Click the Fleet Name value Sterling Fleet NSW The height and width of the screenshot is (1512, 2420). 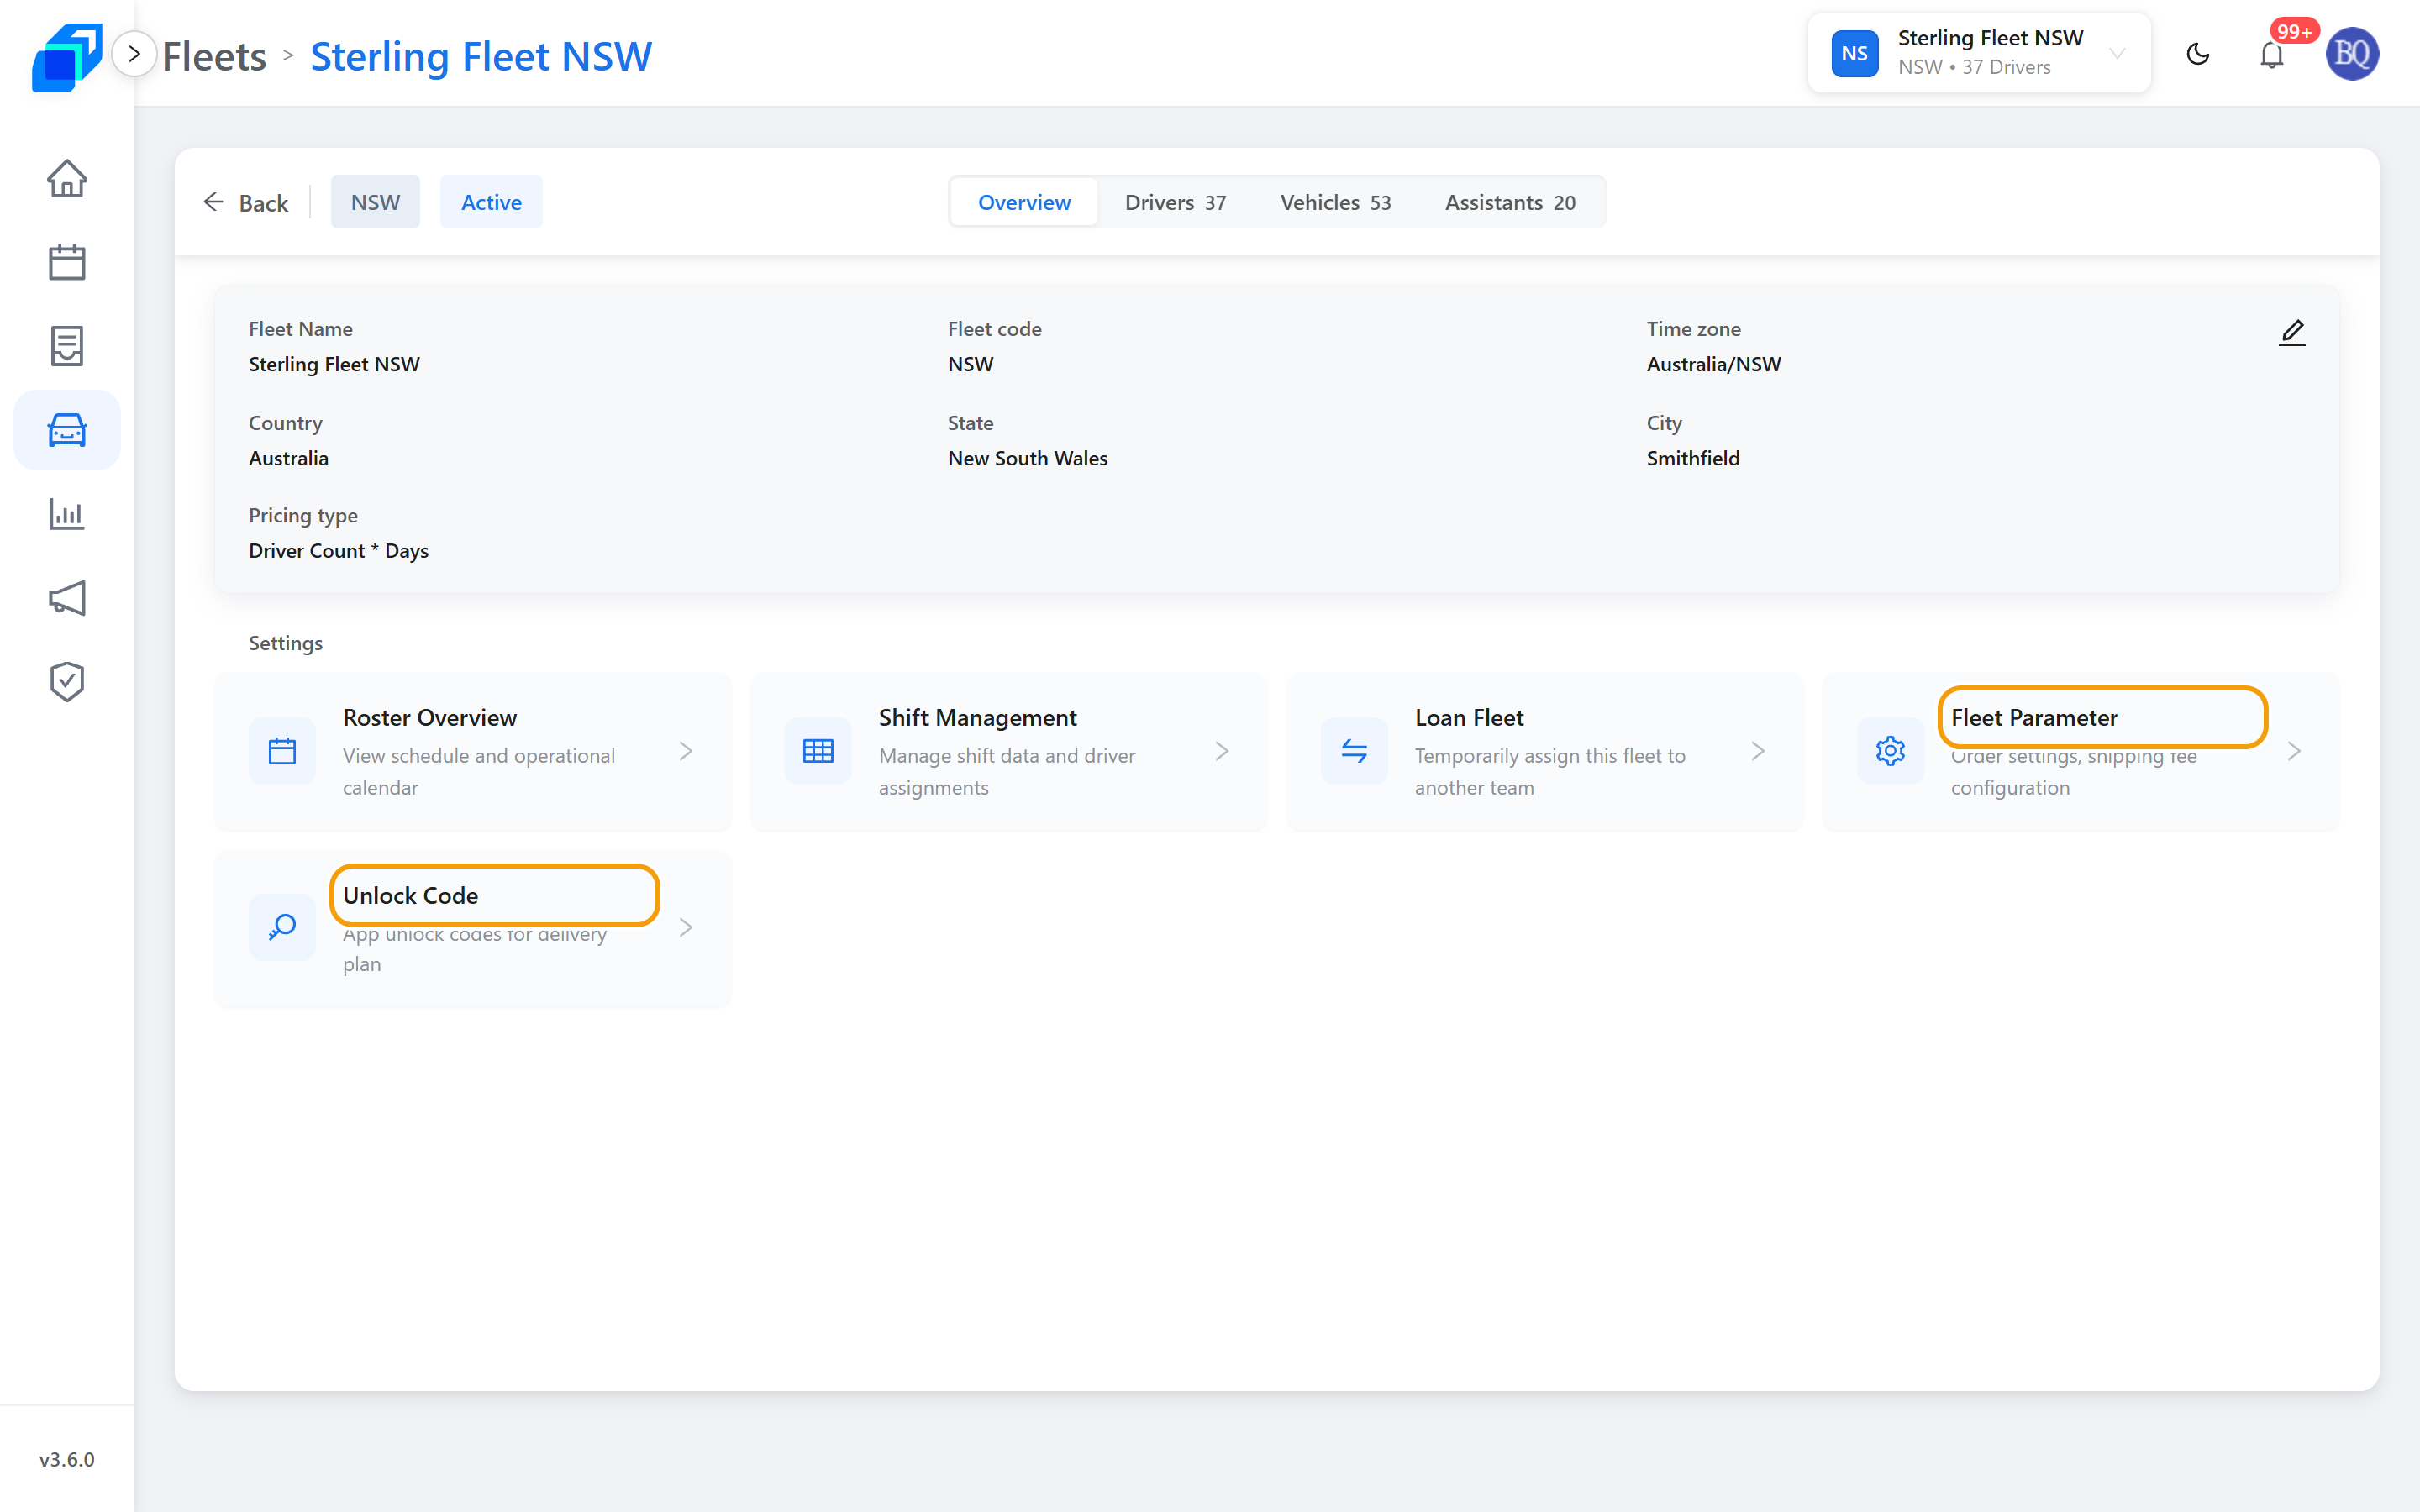click(334, 364)
